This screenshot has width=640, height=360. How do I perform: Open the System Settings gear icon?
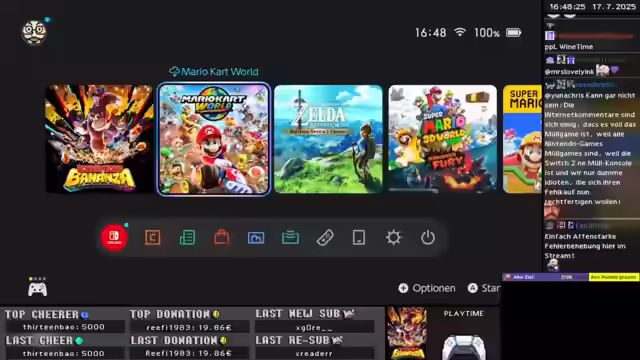pos(393,238)
